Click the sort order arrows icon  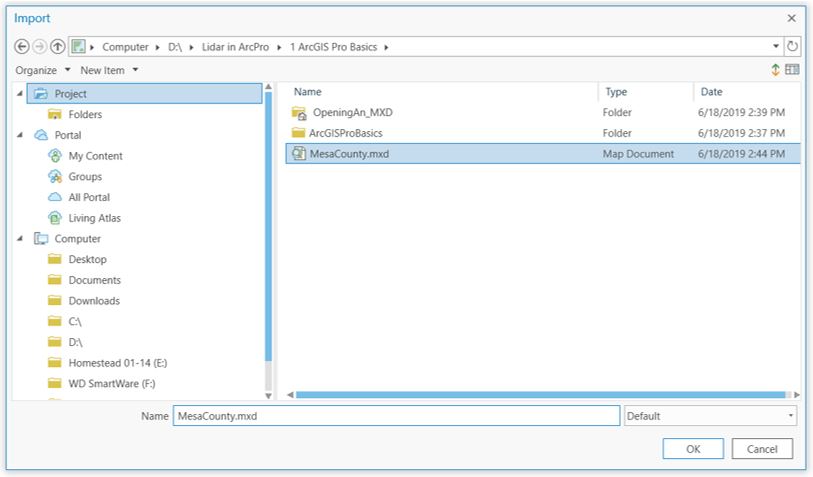(775, 70)
